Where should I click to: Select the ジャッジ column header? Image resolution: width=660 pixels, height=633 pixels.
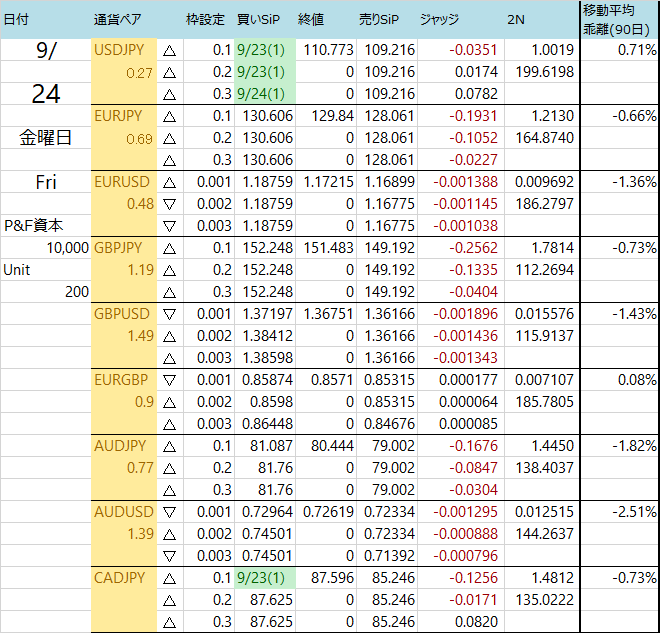(x=439, y=19)
